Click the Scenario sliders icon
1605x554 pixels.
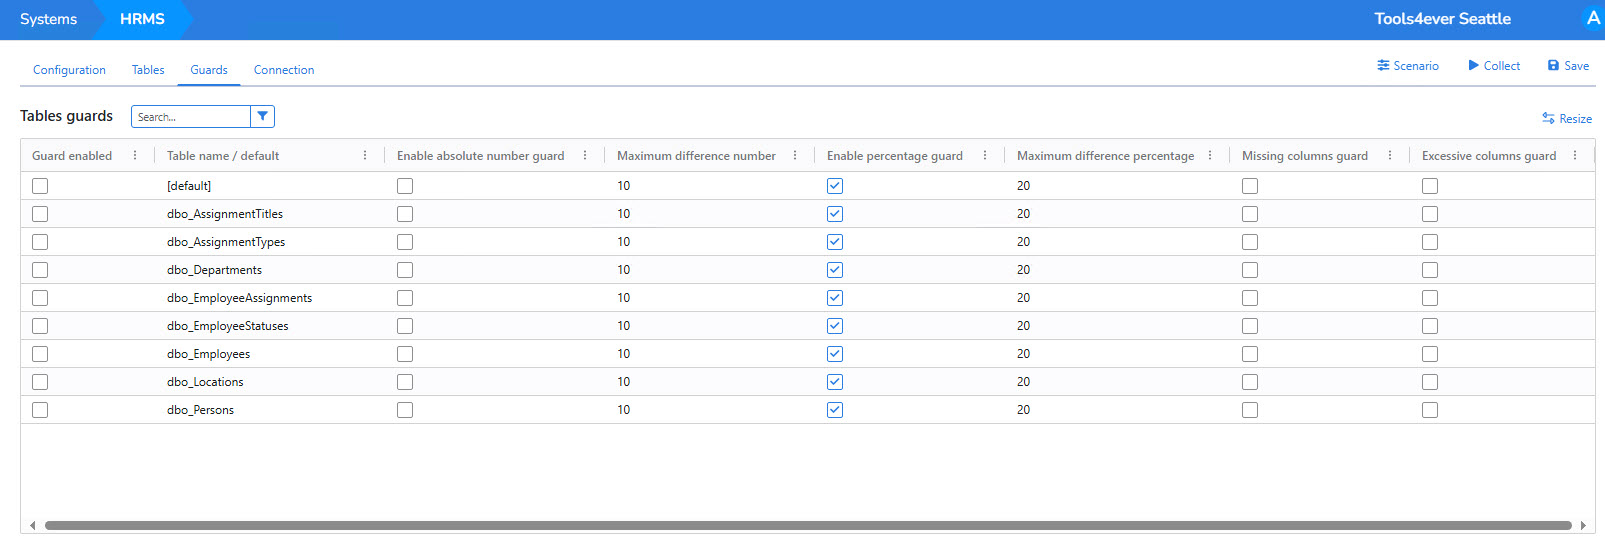coord(1383,66)
